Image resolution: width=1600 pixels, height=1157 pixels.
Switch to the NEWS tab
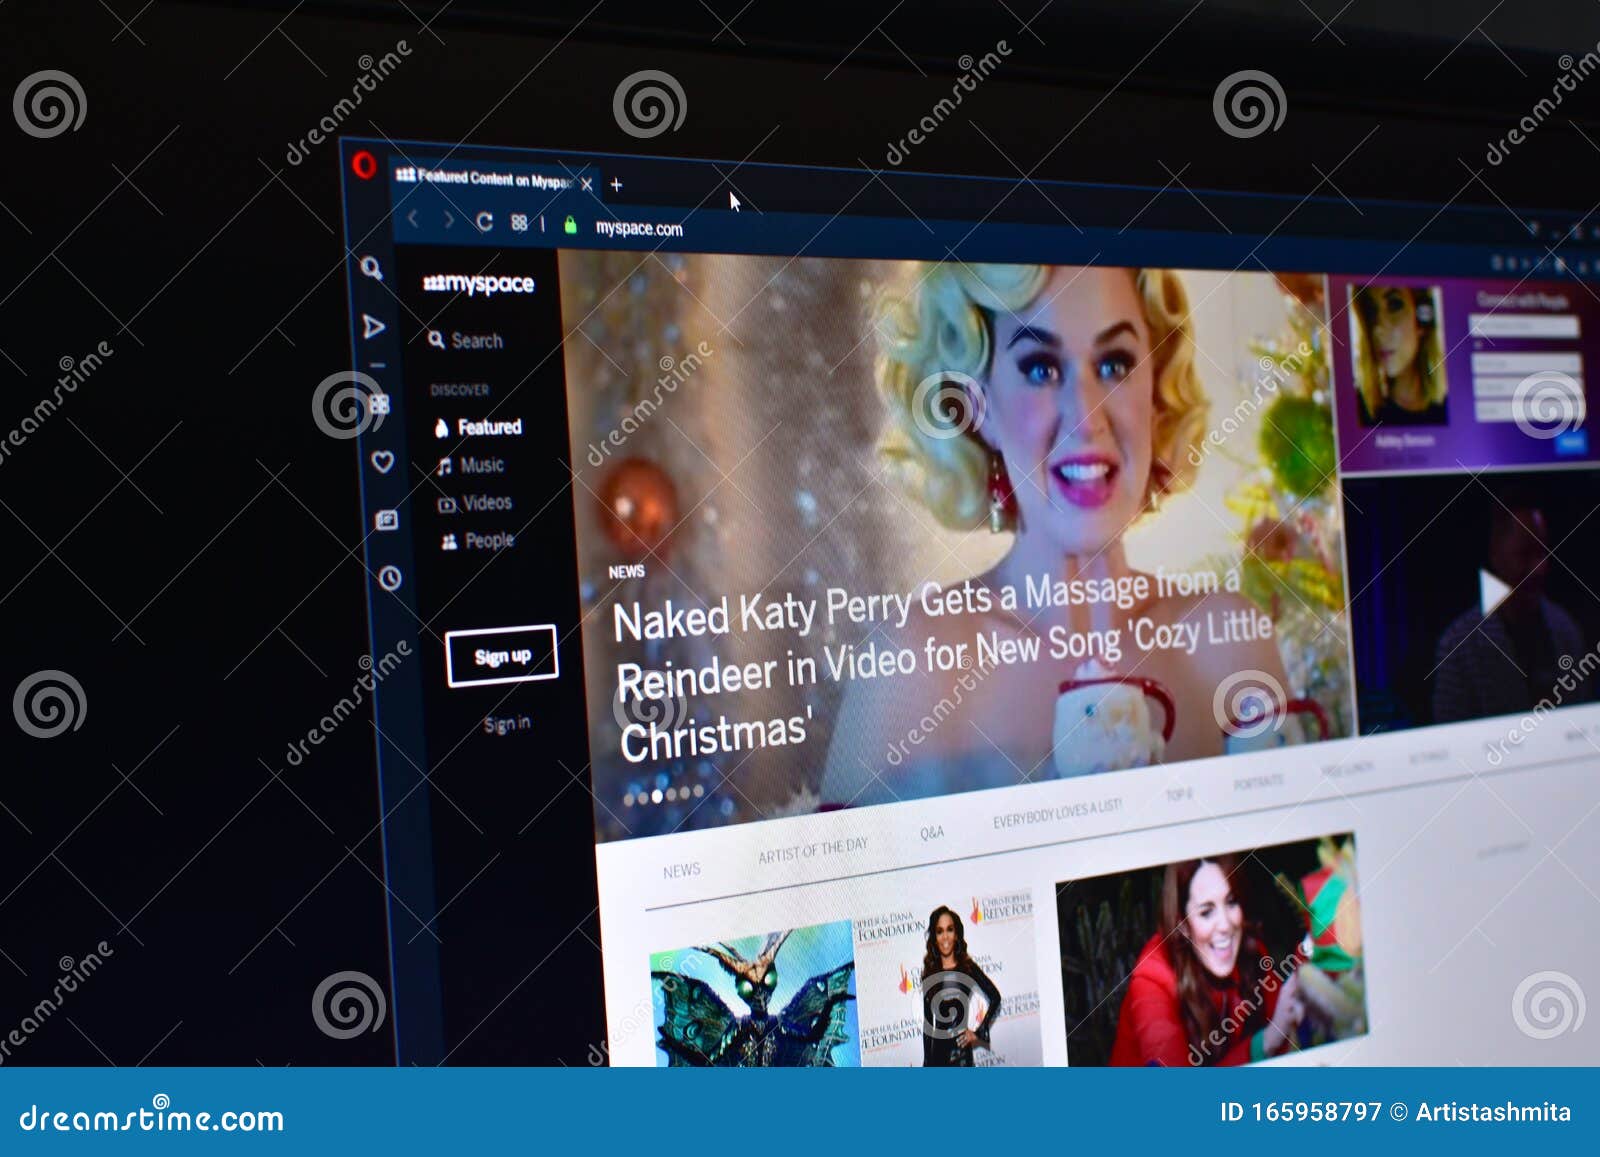681,871
